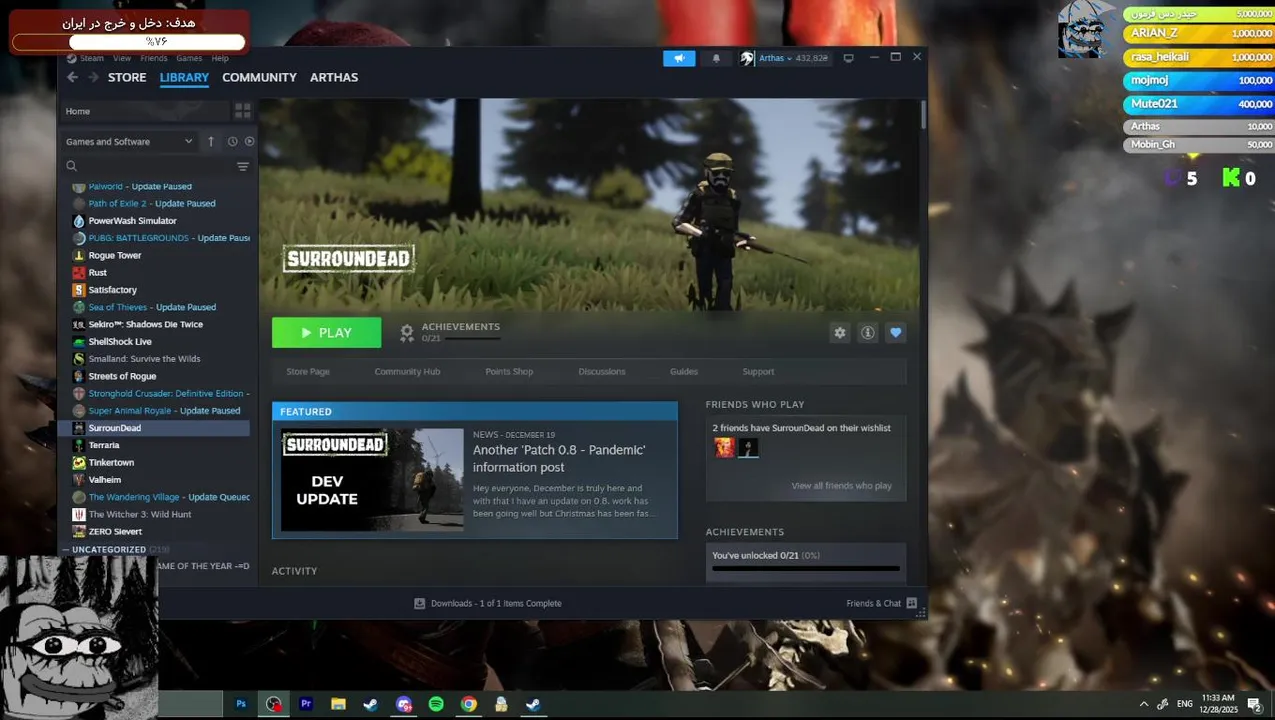Select Rust in the game list
Screen dimensions: 1275x720
click(97, 272)
